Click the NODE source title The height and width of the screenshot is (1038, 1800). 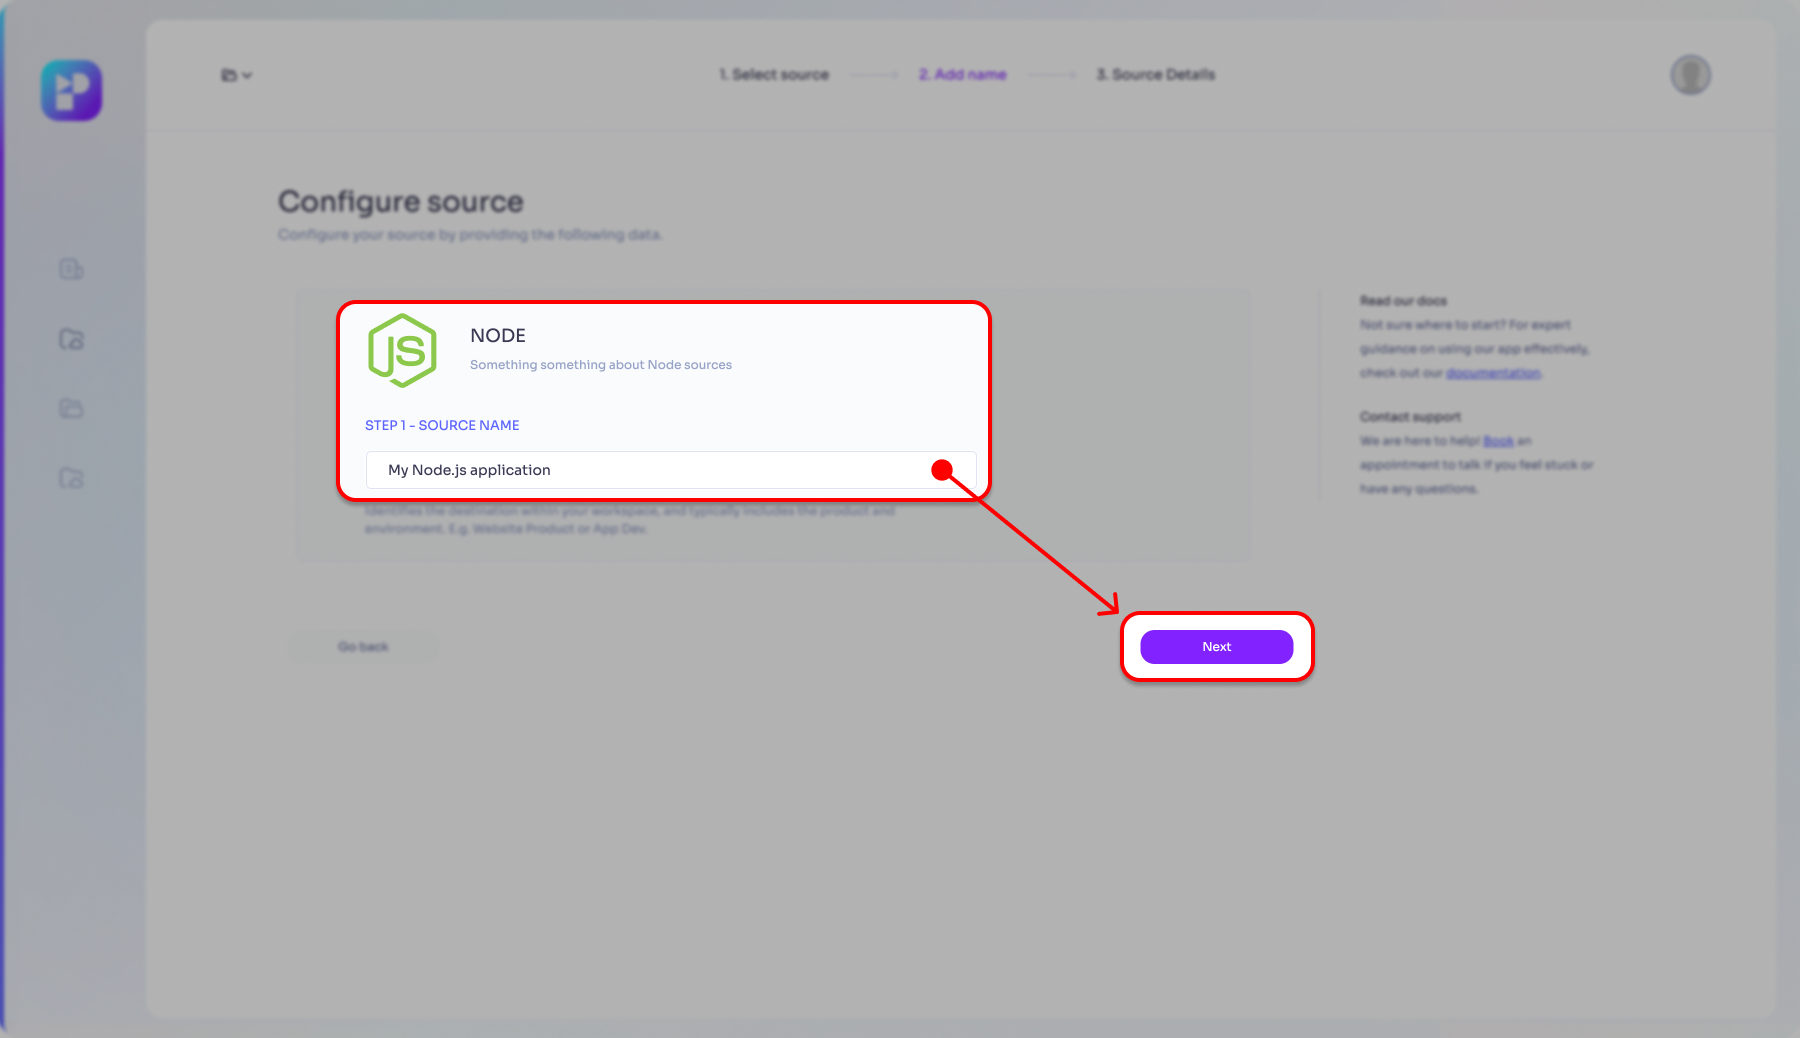pos(498,336)
